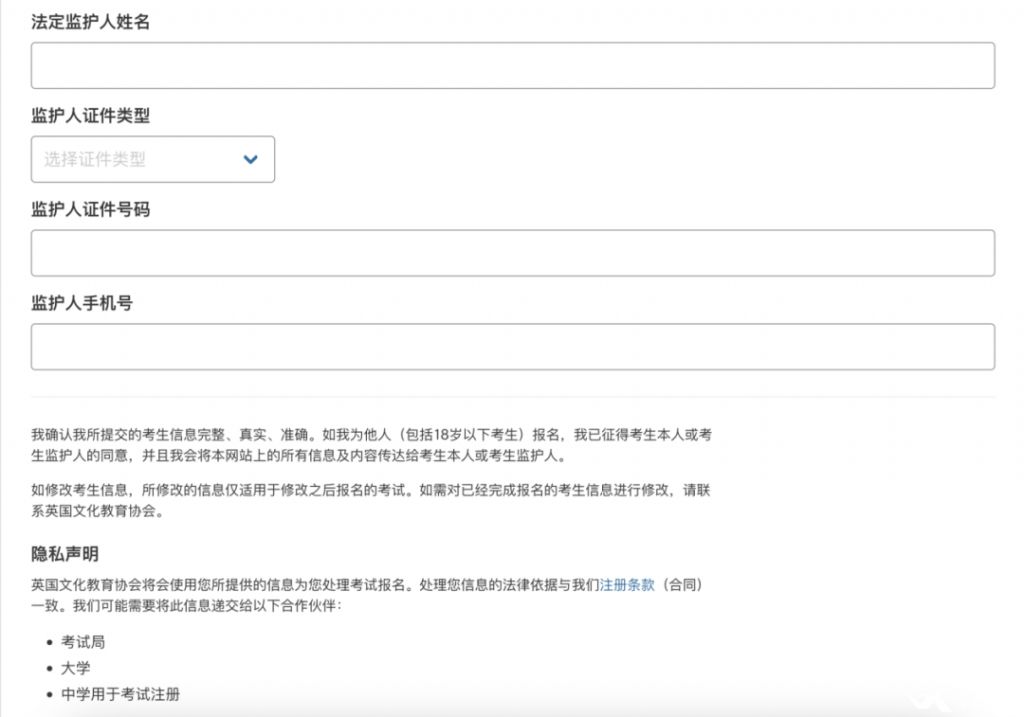Click the paragraph beginning 我确认我所提交的考生信息

coord(370,446)
